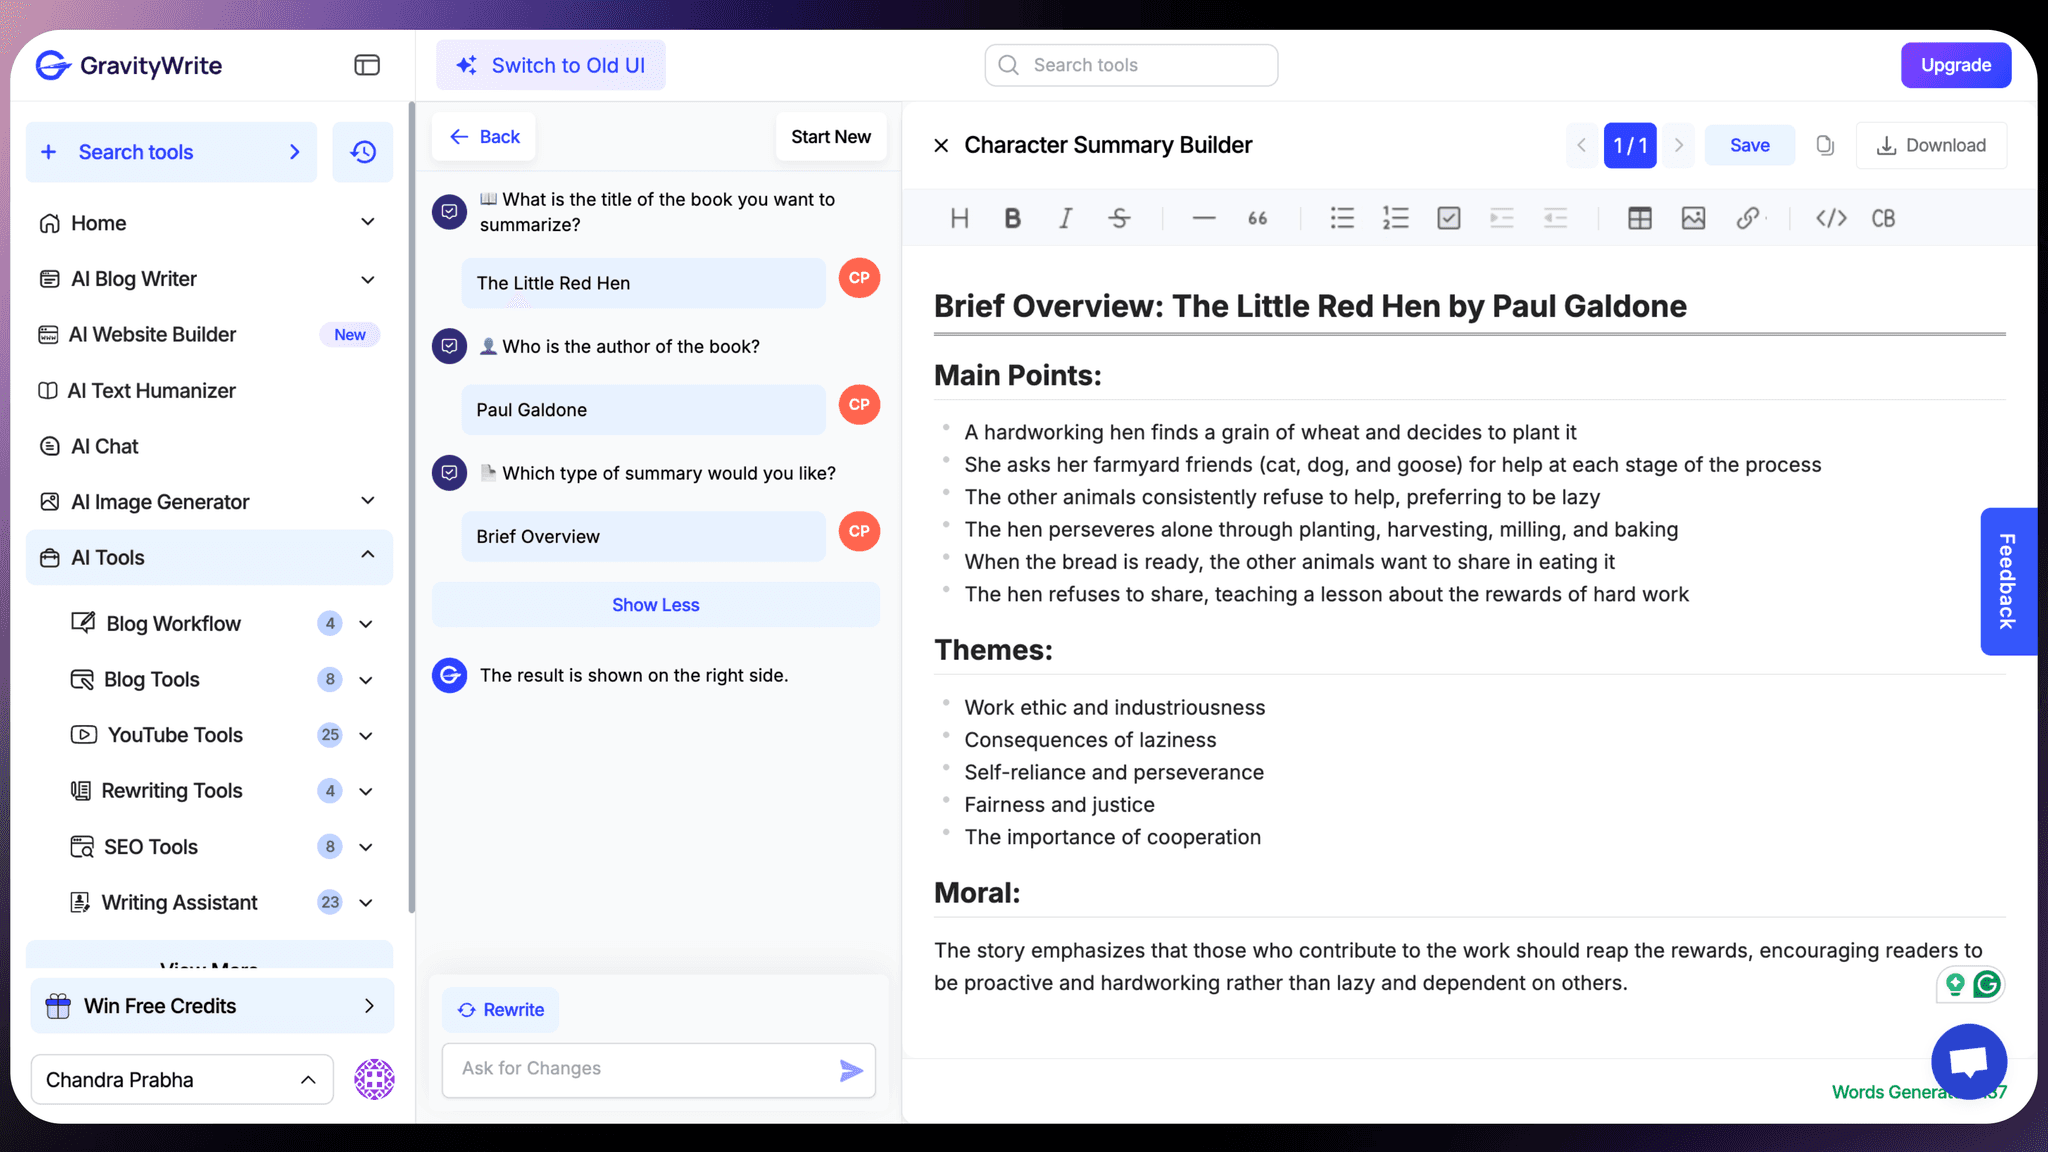Open the Chandra Prabha account menu
The height and width of the screenshot is (1152, 2048).
click(181, 1079)
